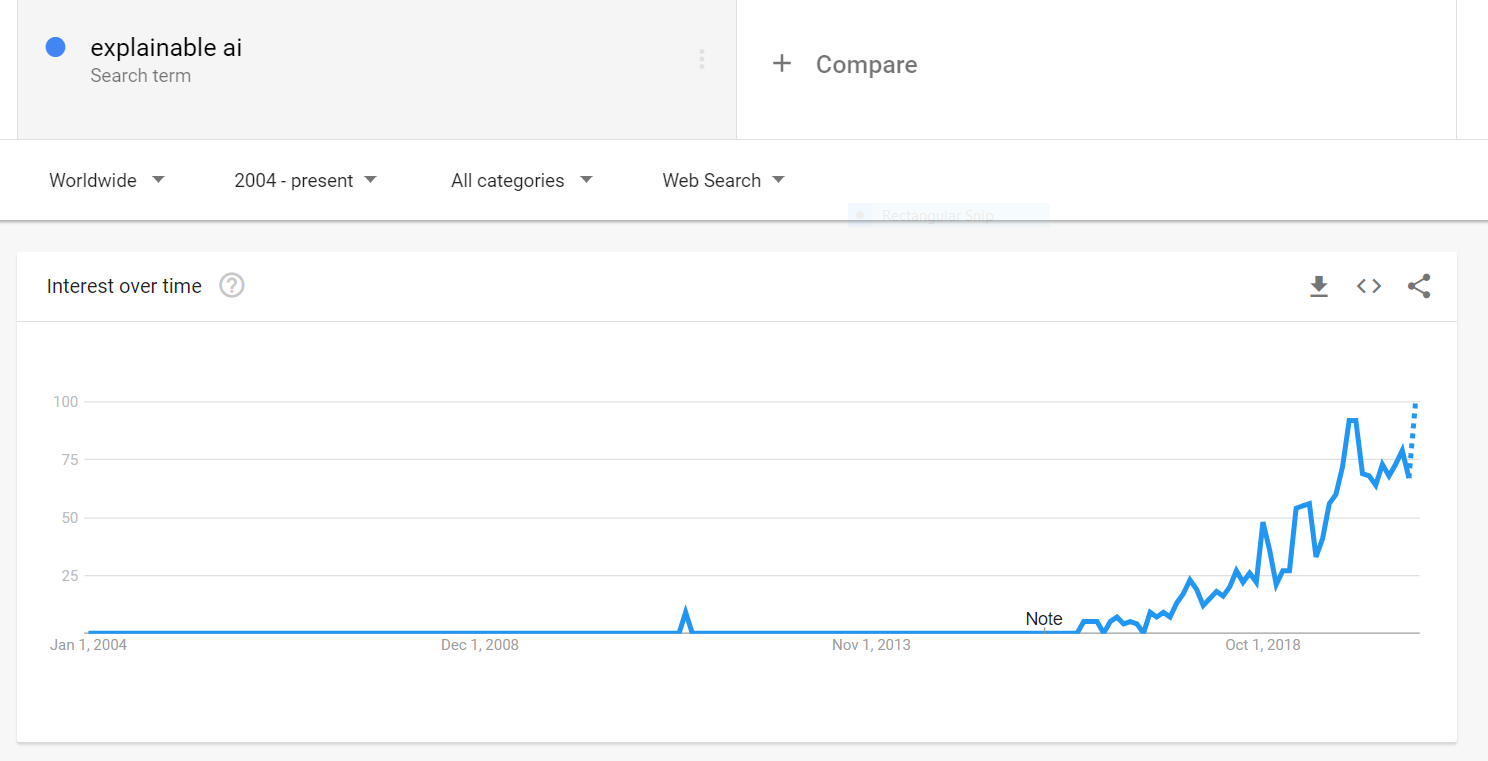This screenshot has height=761, width=1488.
Task: Download the Interest over time data
Action: pyautogui.click(x=1319, y=287)
